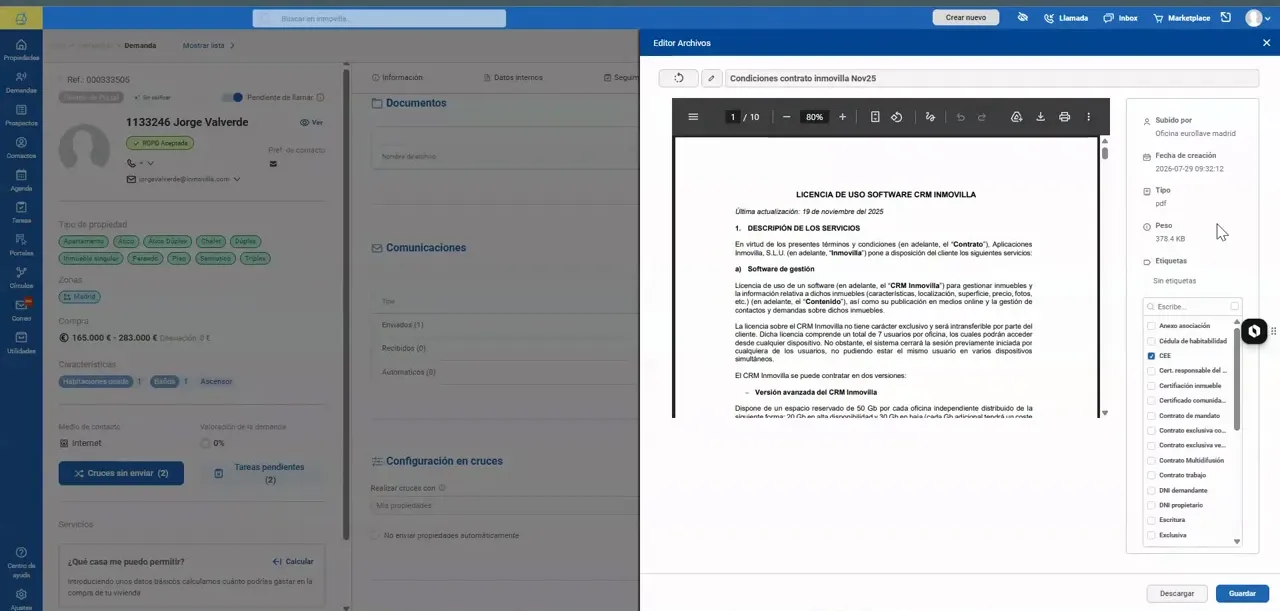The image size is (1280, 611).
Task: Check the Cédula de habitabilidad tag
Action: pos(1151,341)
